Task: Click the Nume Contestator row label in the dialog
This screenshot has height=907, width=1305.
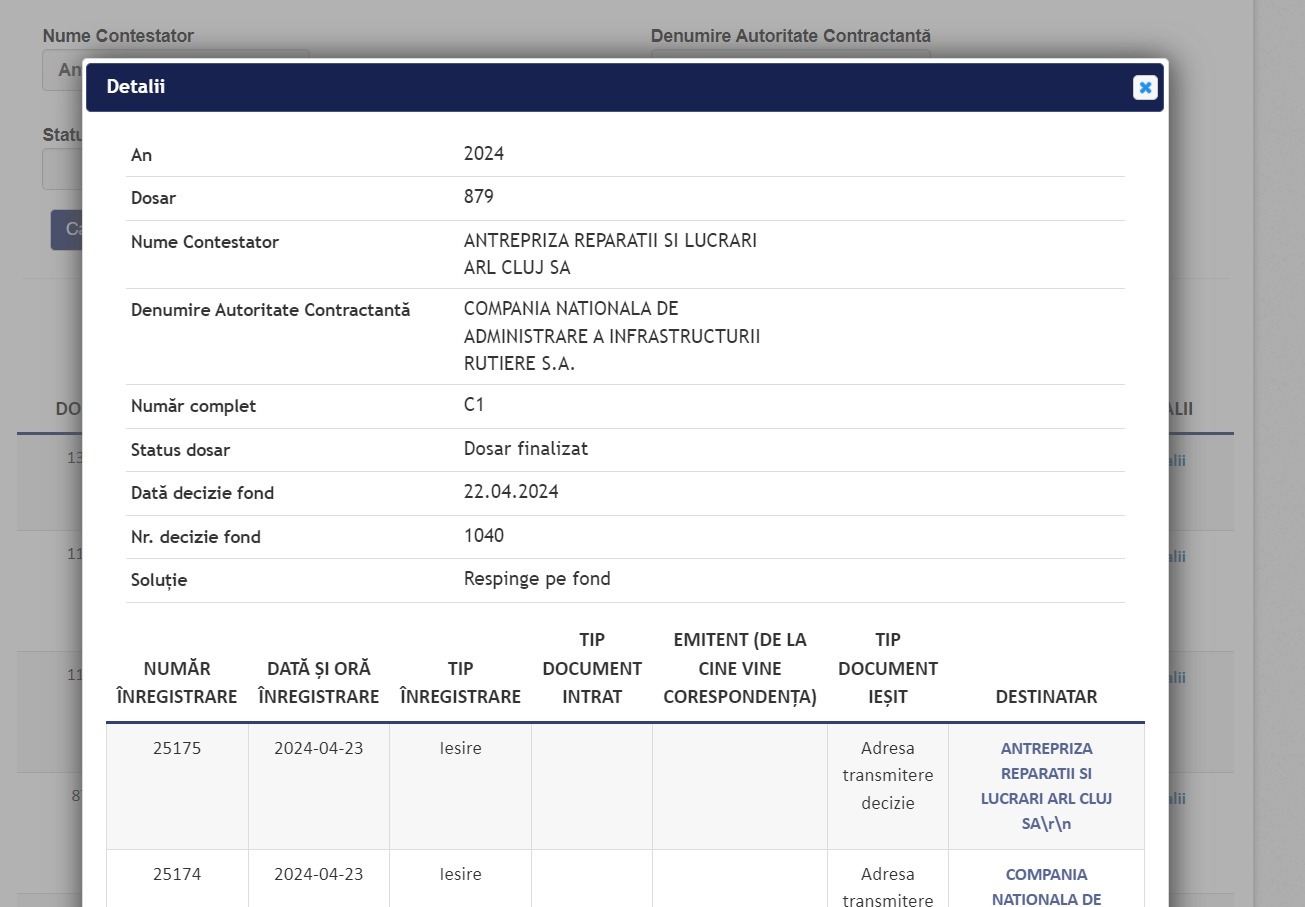Action: pyautogui.click(x=205, y=242)
